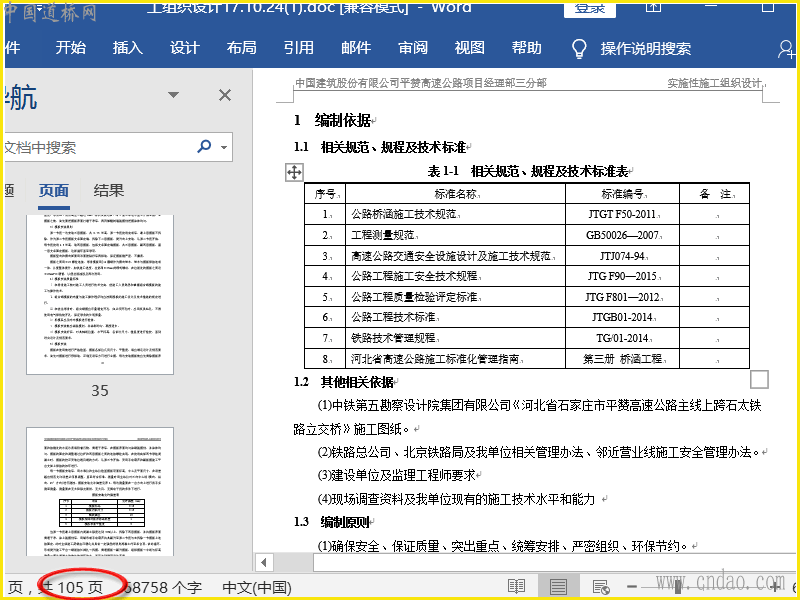
Task: Switch to the 引用 ribbon tab
Action: coord(299,48)
